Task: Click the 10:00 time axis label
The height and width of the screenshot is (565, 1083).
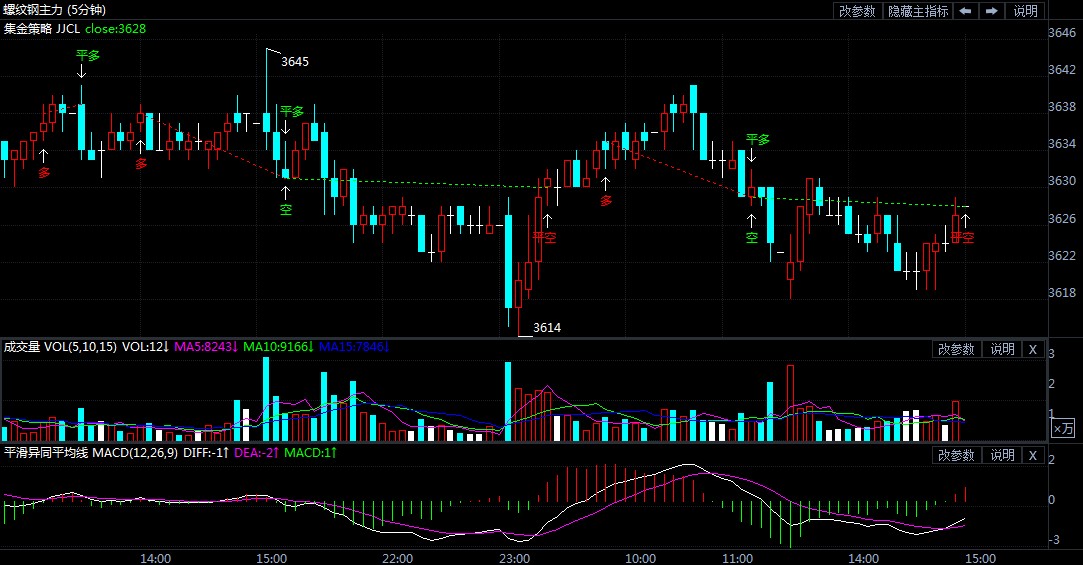Action: 640,558
